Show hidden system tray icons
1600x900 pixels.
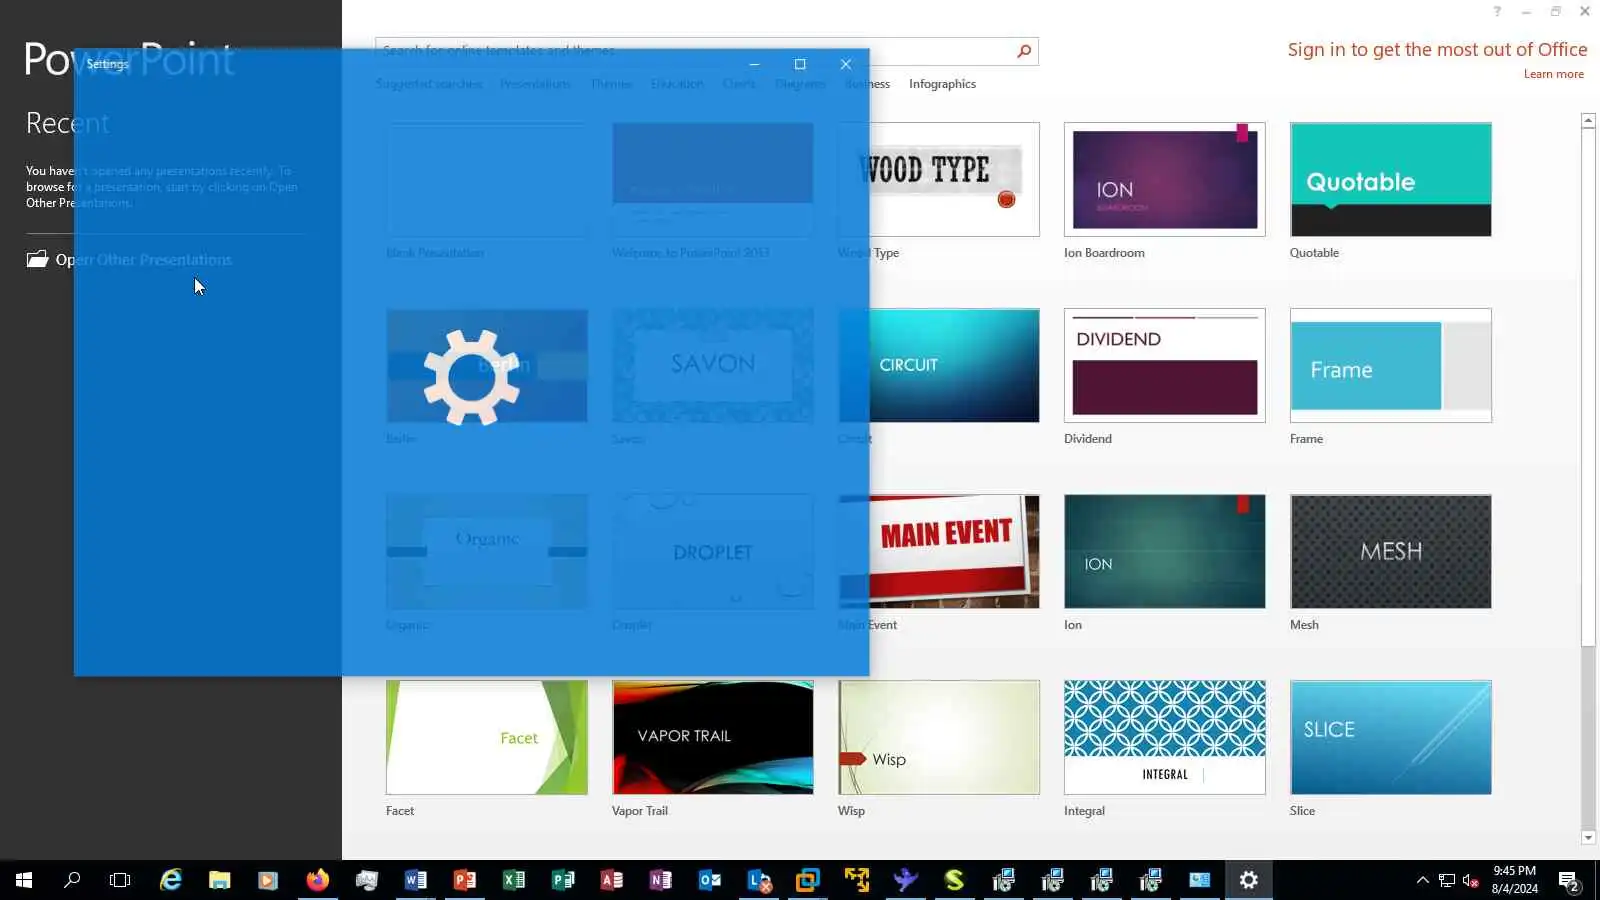tap(1422, 880)
